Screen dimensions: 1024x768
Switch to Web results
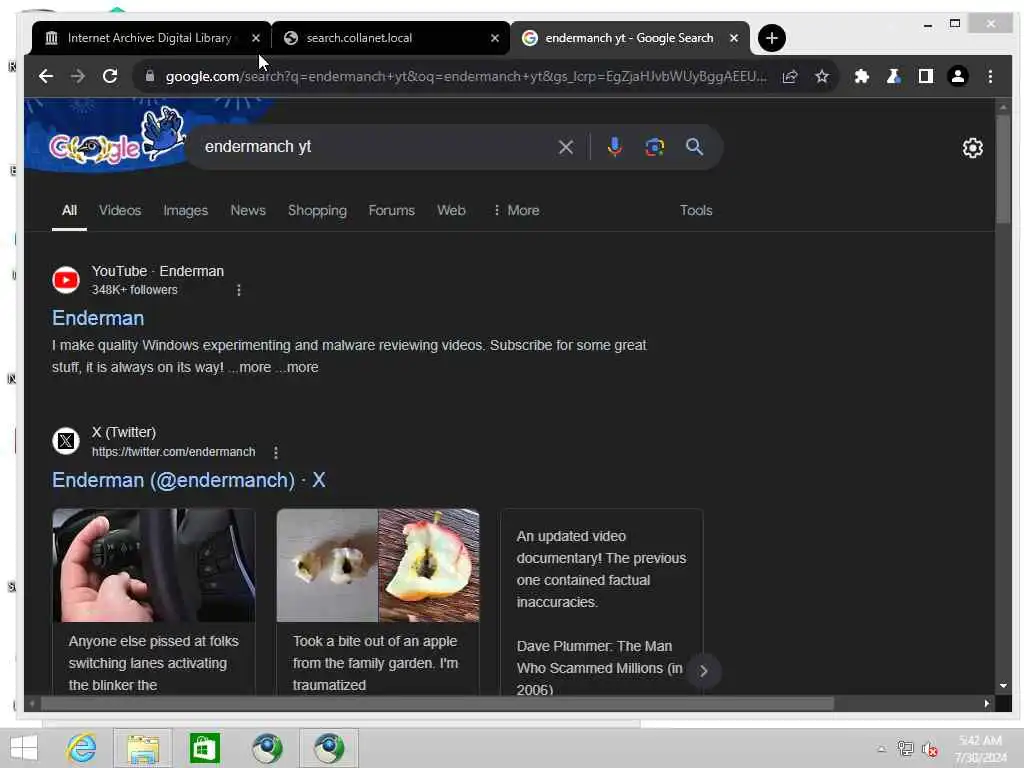pyautogui.click(x=451, y=211)
